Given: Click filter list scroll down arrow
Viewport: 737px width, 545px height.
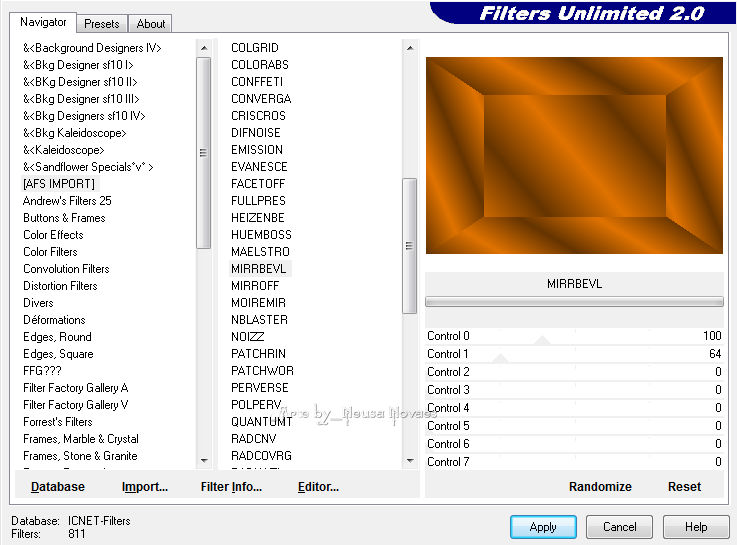Looking at the screenshot, I should click(410, 460).
